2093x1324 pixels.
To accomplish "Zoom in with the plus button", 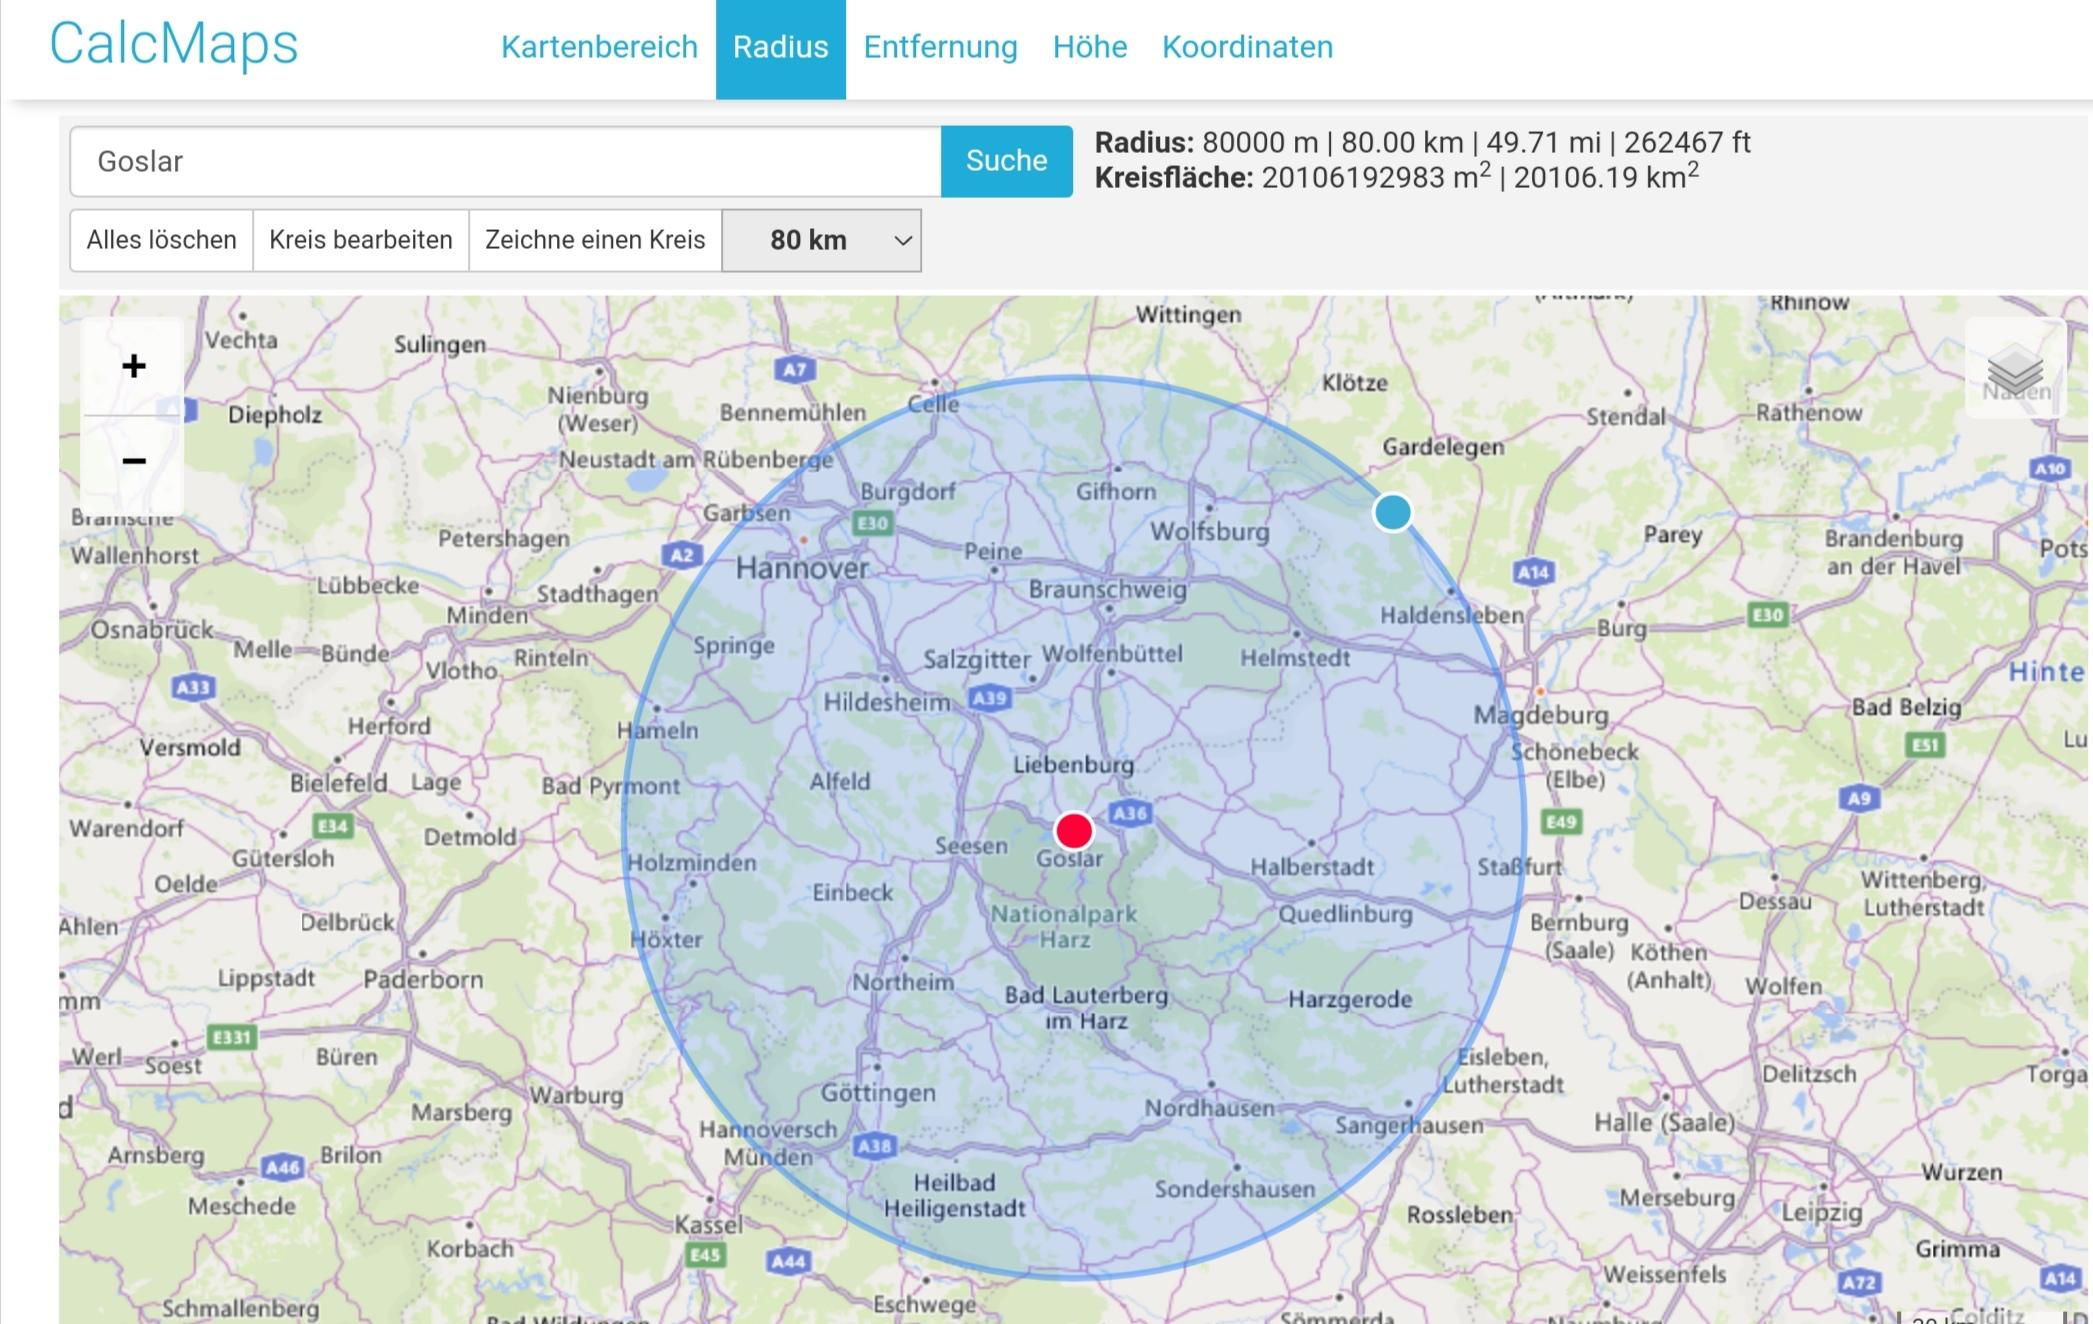I will tap(133, 366).
